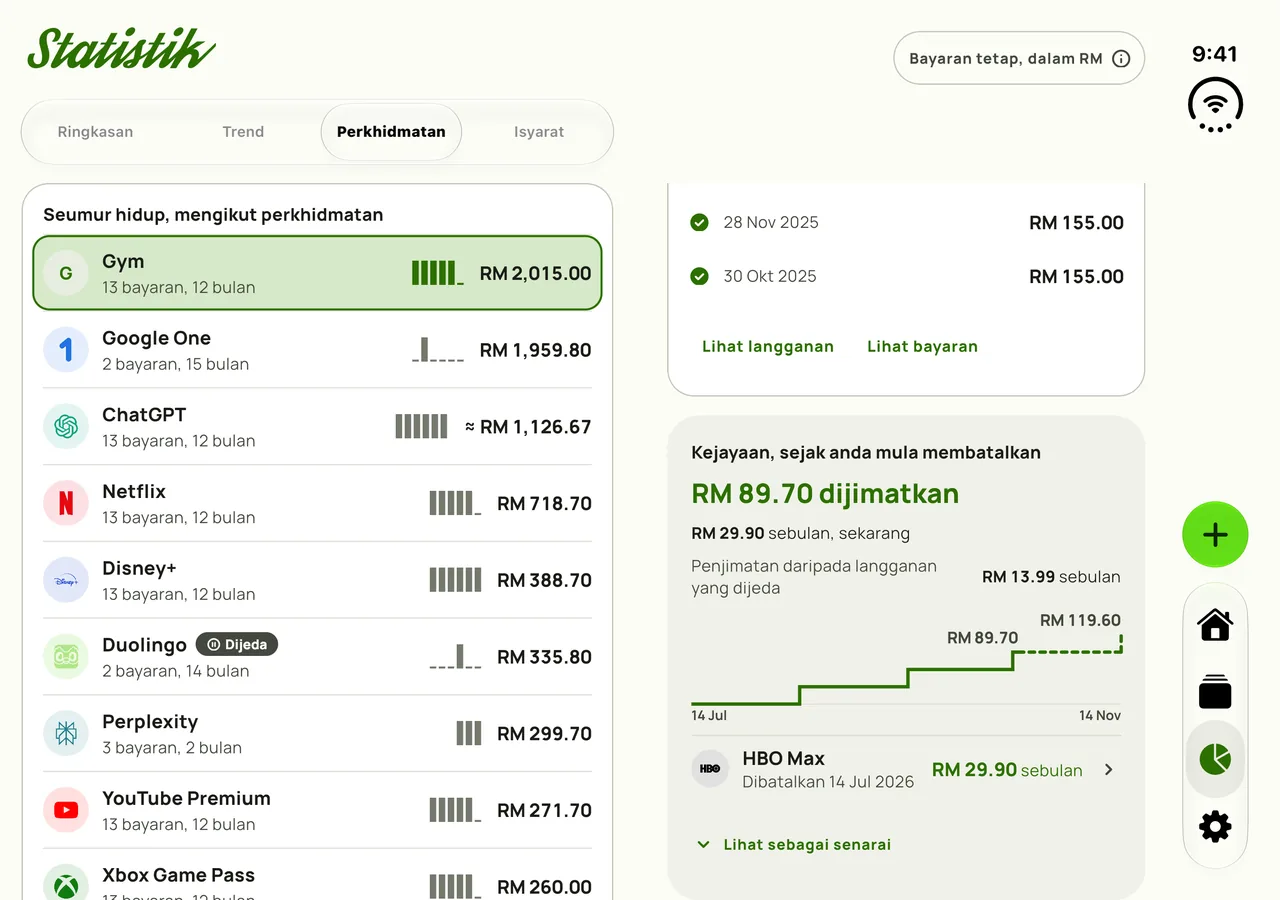This screenshot has width=1280, height=900.
Task: Click the Lihat langganan link
Action: pyautogui.click(x=768, y=347)
